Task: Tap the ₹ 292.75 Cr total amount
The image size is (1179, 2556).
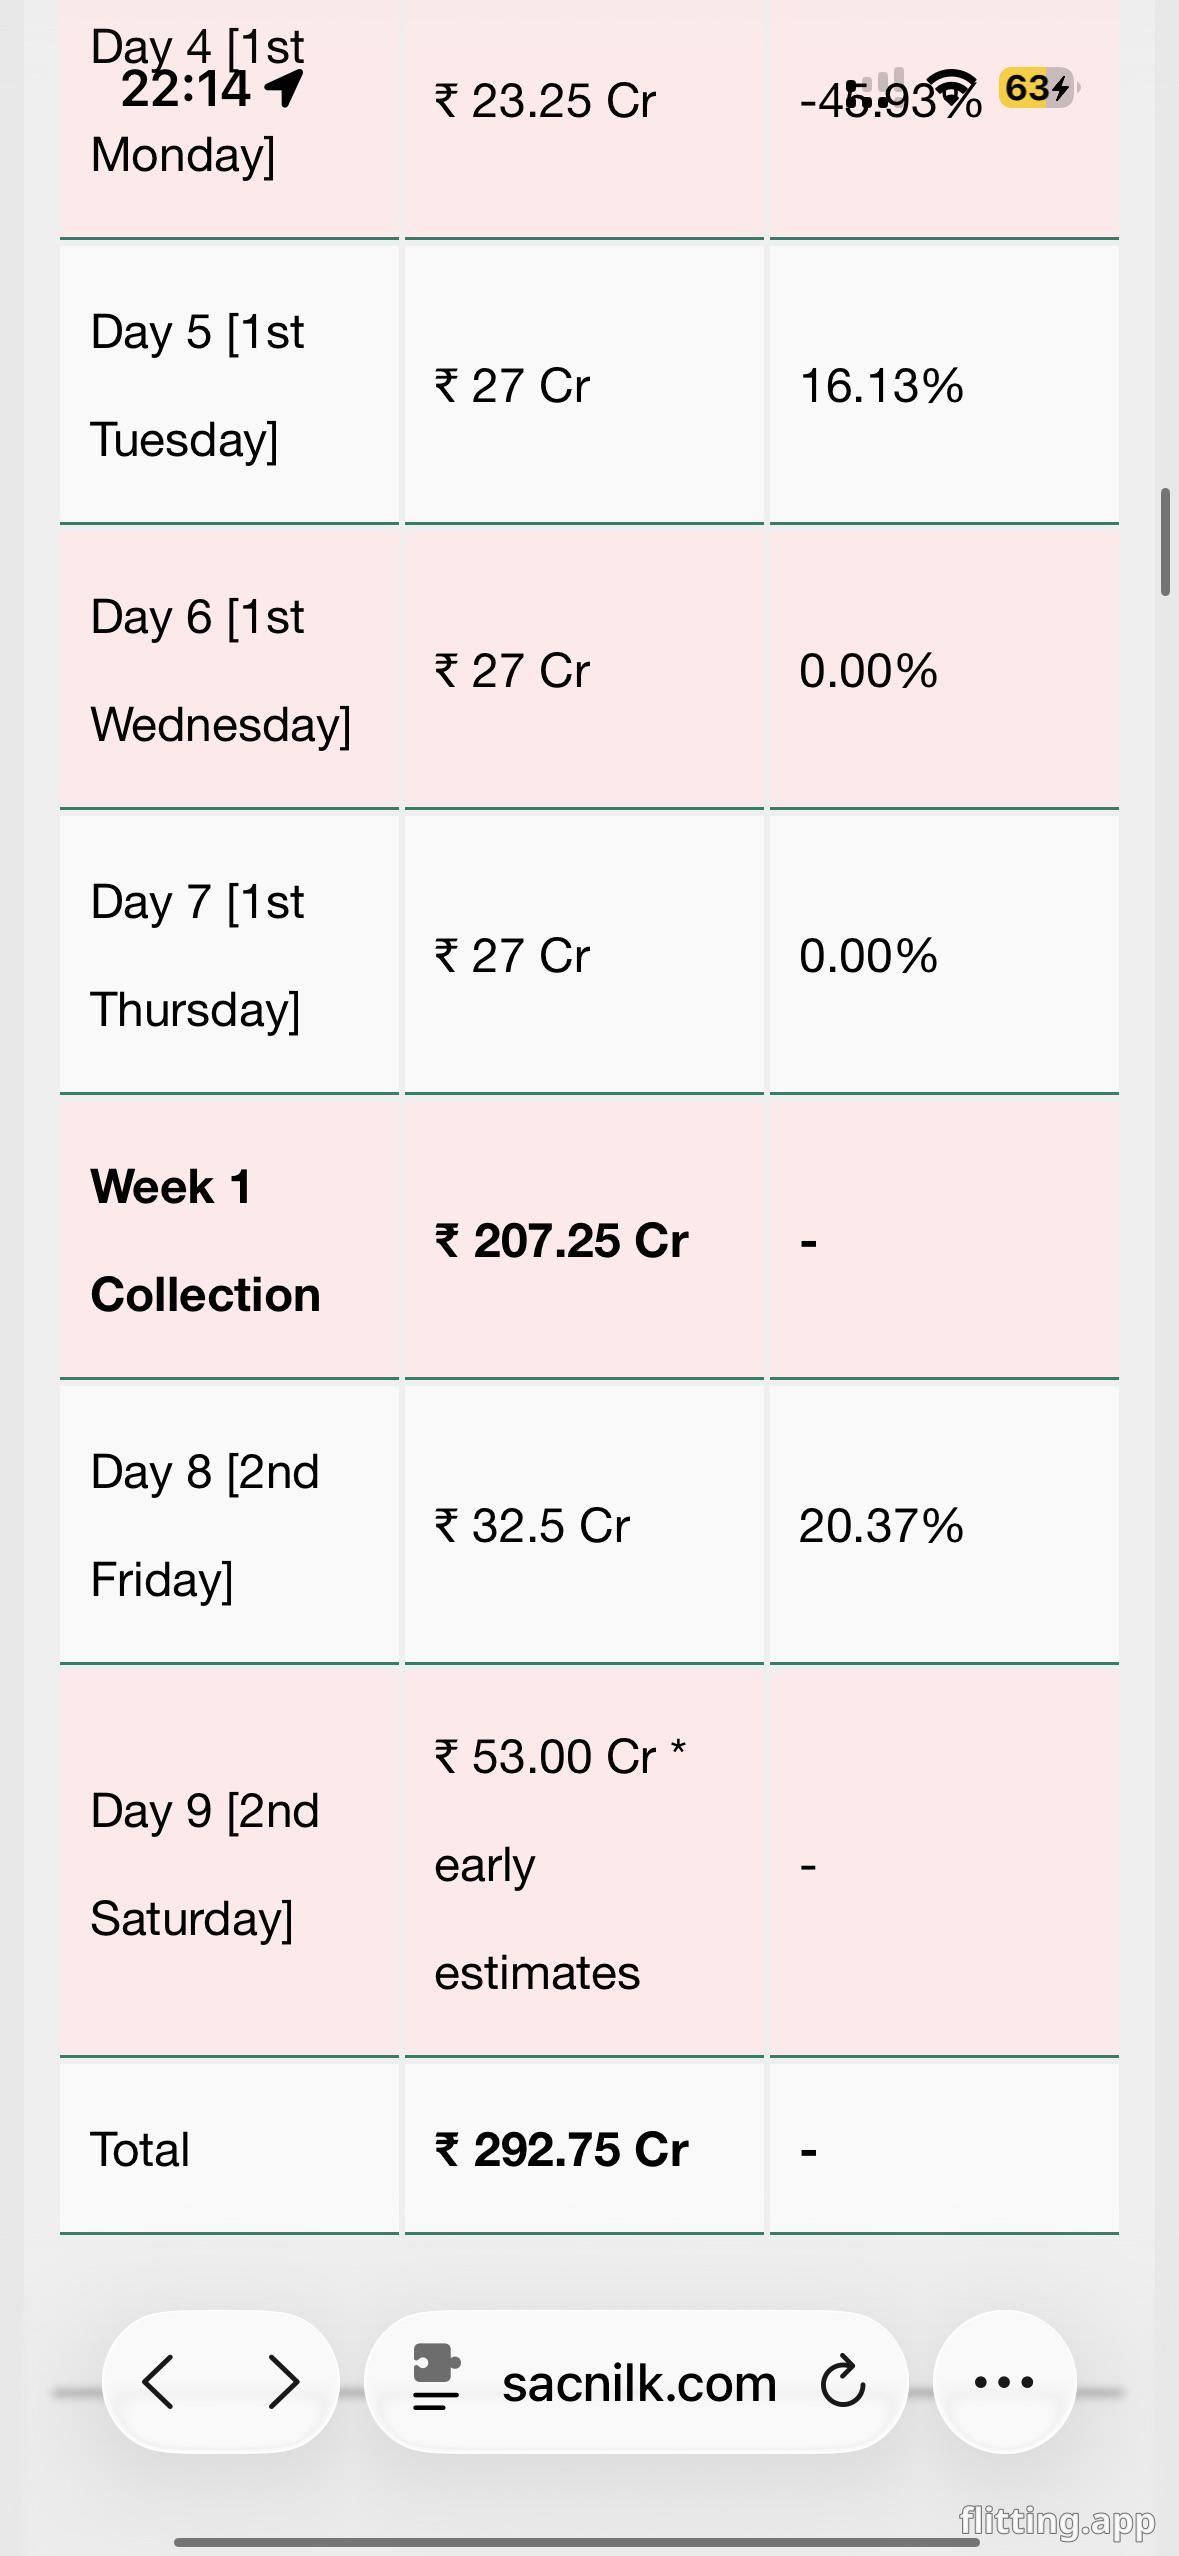Action: [x=561, y=2149]
